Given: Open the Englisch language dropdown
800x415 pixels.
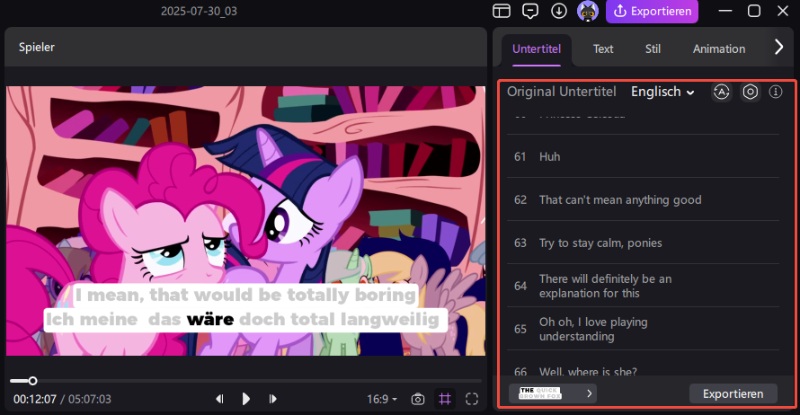Looking at the screenshot, I should tap(662, 92).
